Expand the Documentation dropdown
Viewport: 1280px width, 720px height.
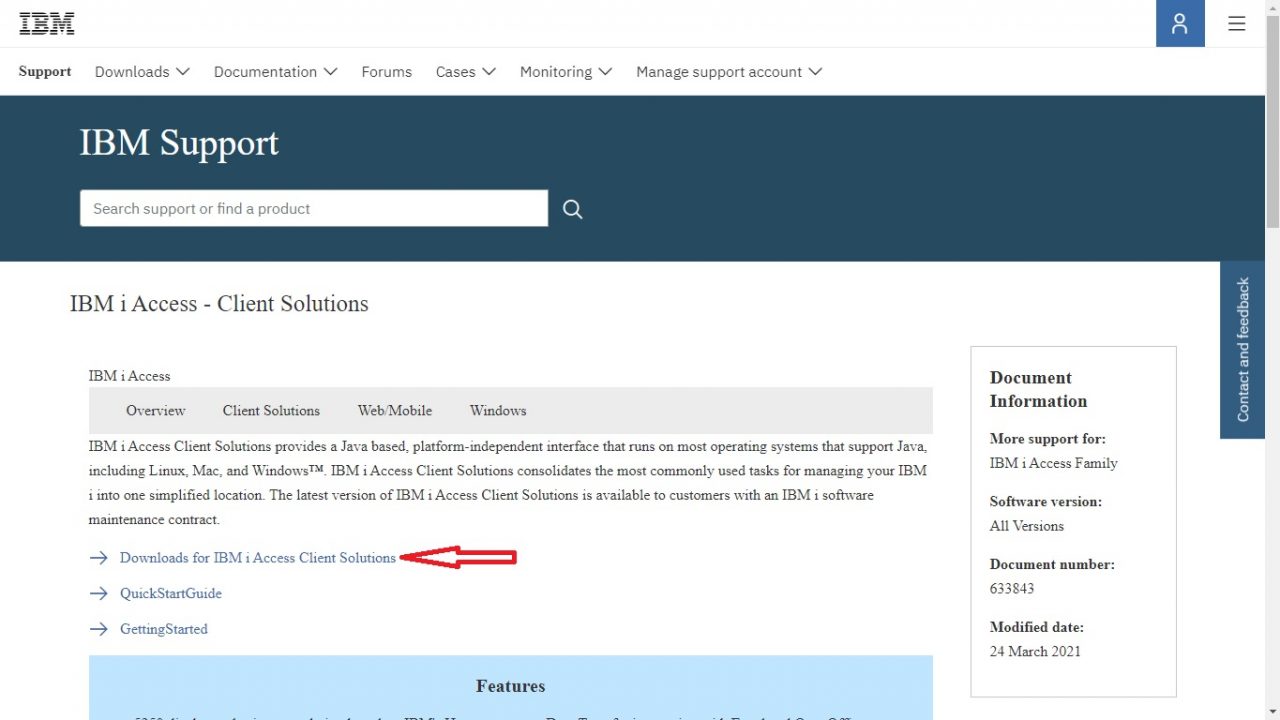tap(275, 71)
